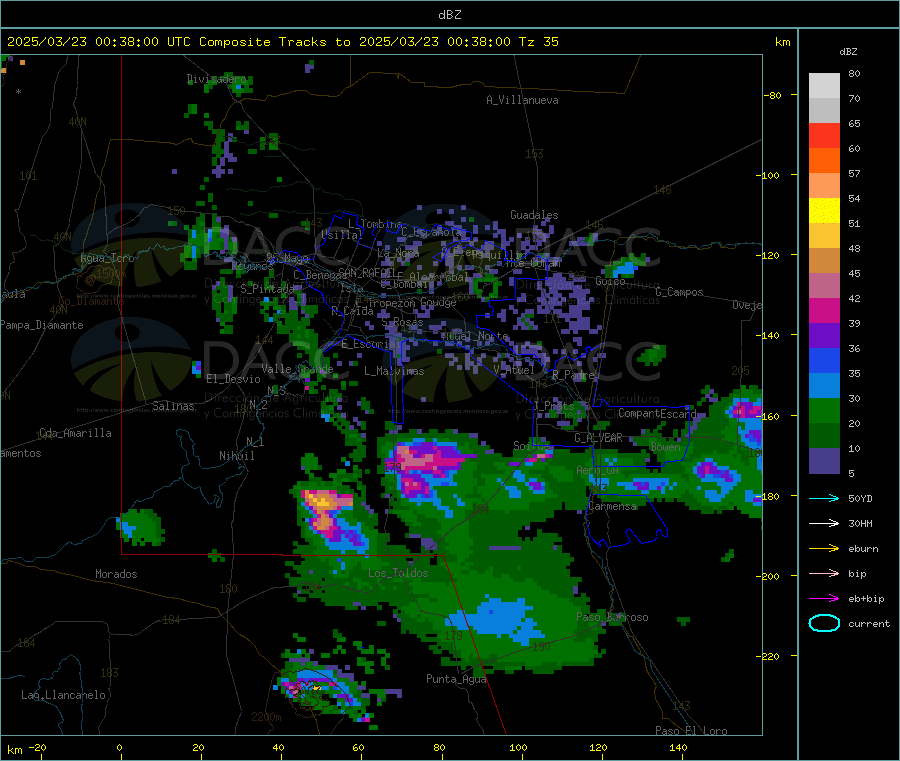
Task: Click the pink bip arrow in legend
Action: [824, 573]
